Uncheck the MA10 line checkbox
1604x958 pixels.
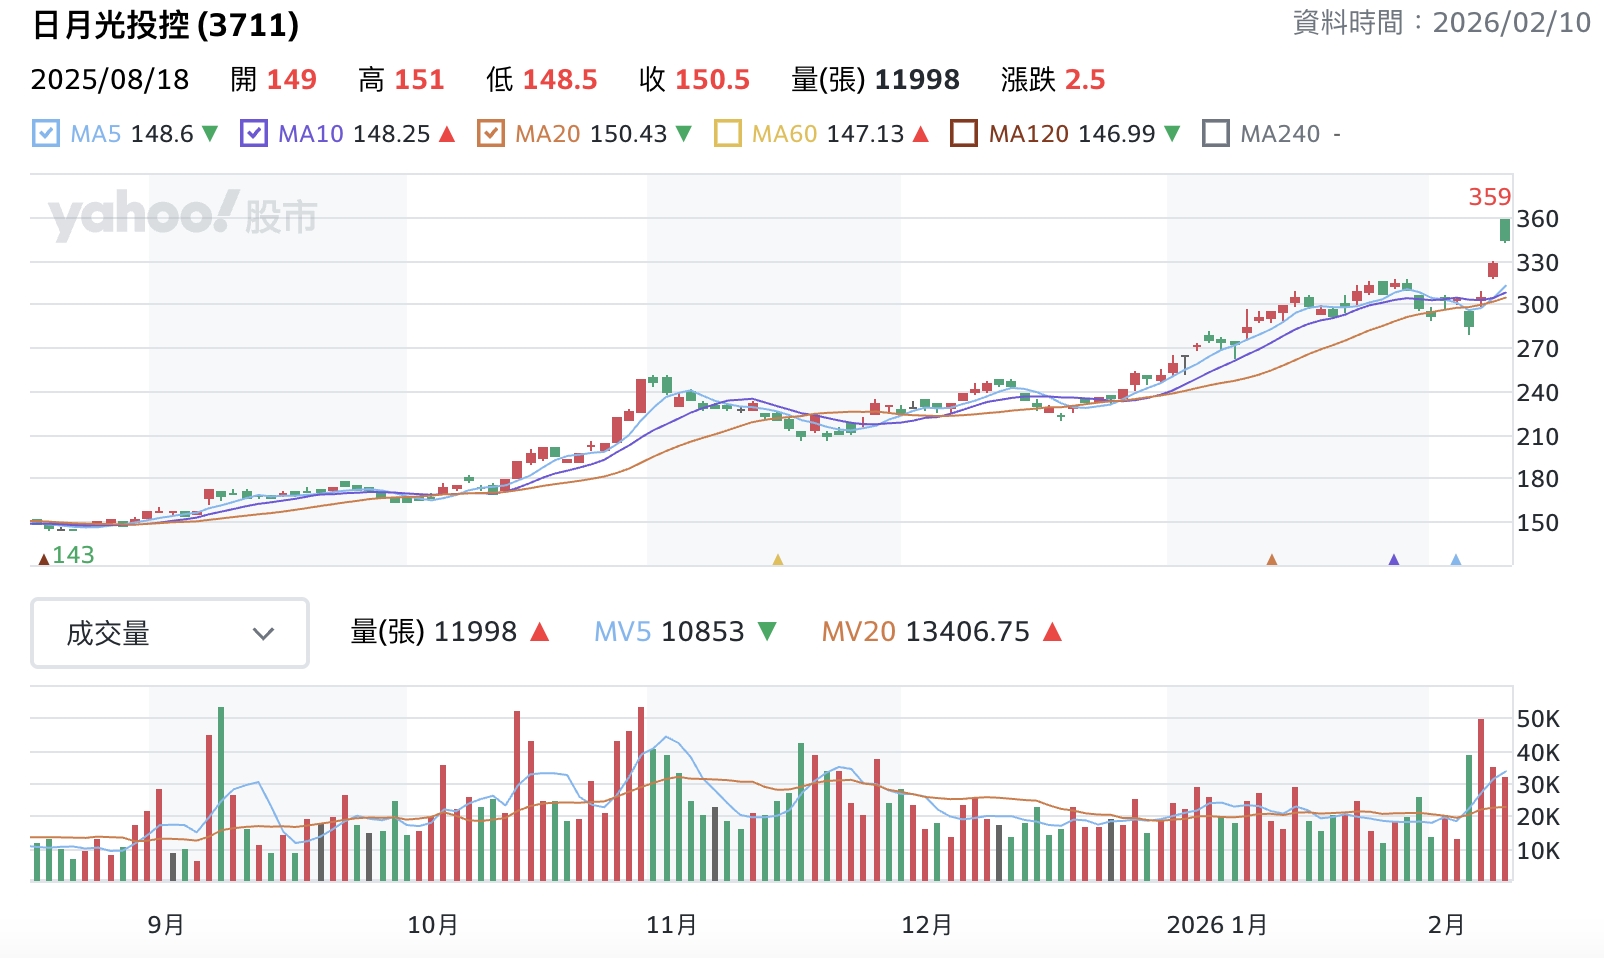(254, 133)
